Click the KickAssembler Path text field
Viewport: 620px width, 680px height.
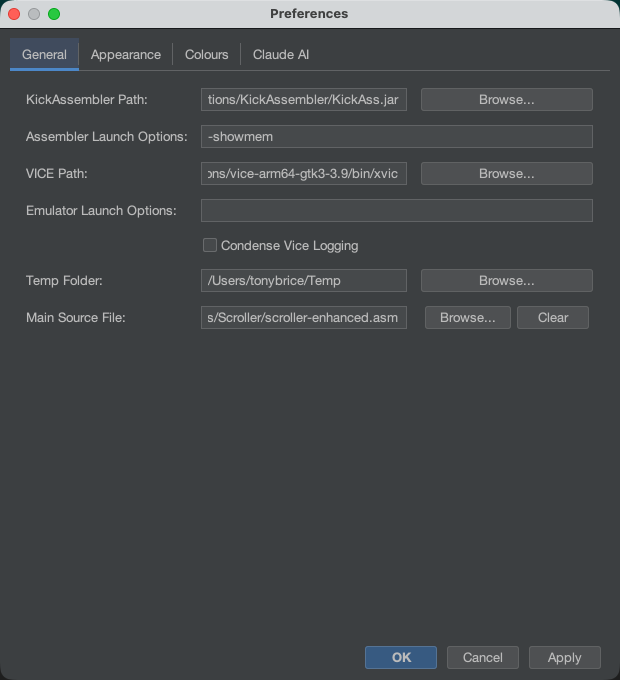[304, 100]
